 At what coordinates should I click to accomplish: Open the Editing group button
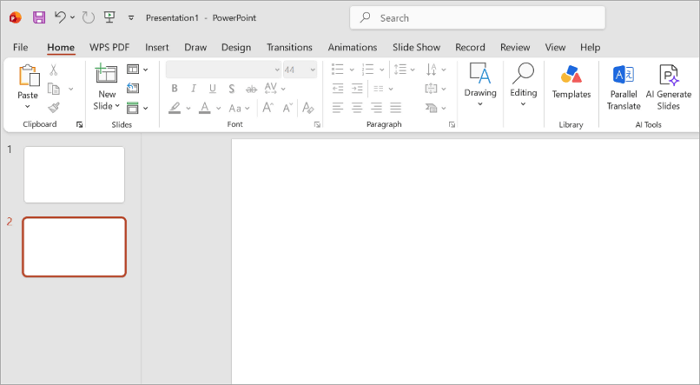tap(523, 85)
